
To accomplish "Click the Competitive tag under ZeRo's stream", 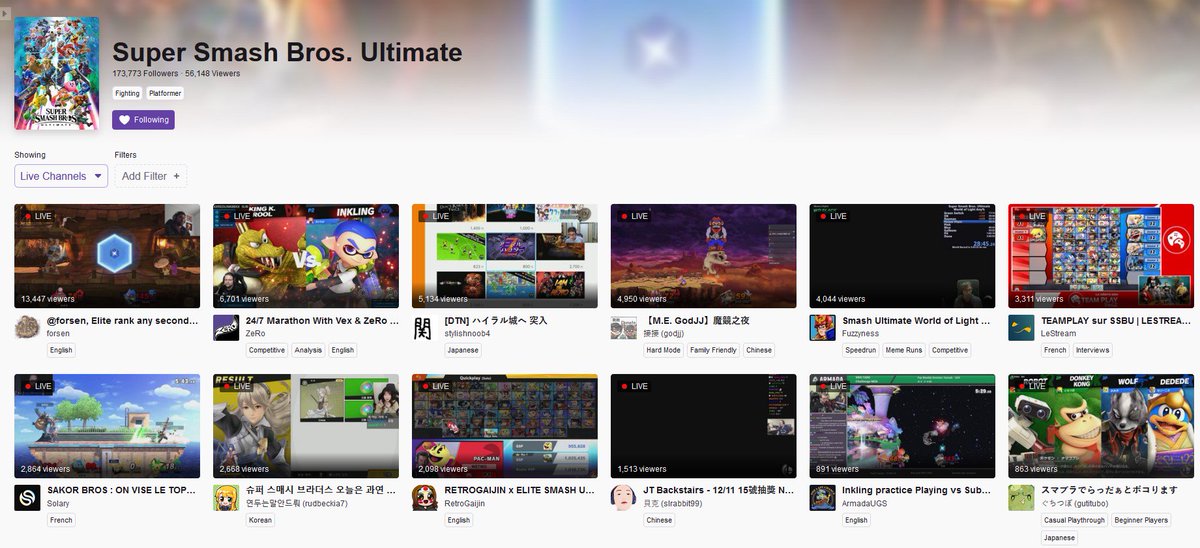I will pos(267,350).
